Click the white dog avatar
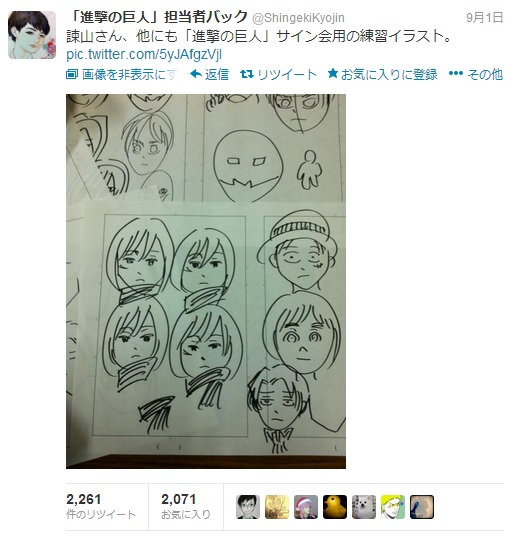The image size is (514, 536). pos(364,507)
